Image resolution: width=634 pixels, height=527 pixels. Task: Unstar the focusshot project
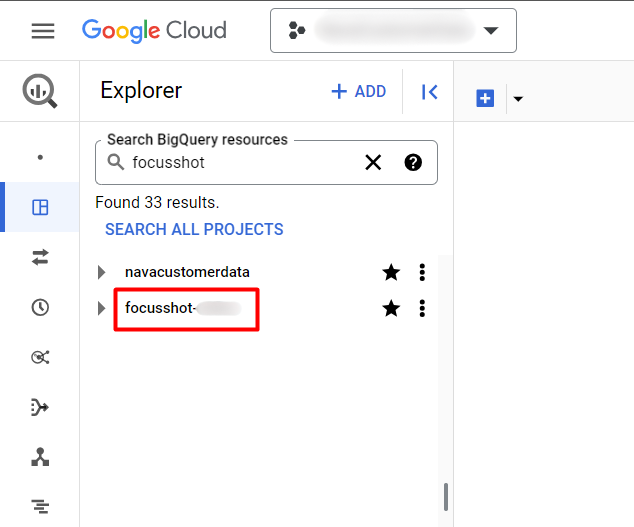click(x=391, y=309)
